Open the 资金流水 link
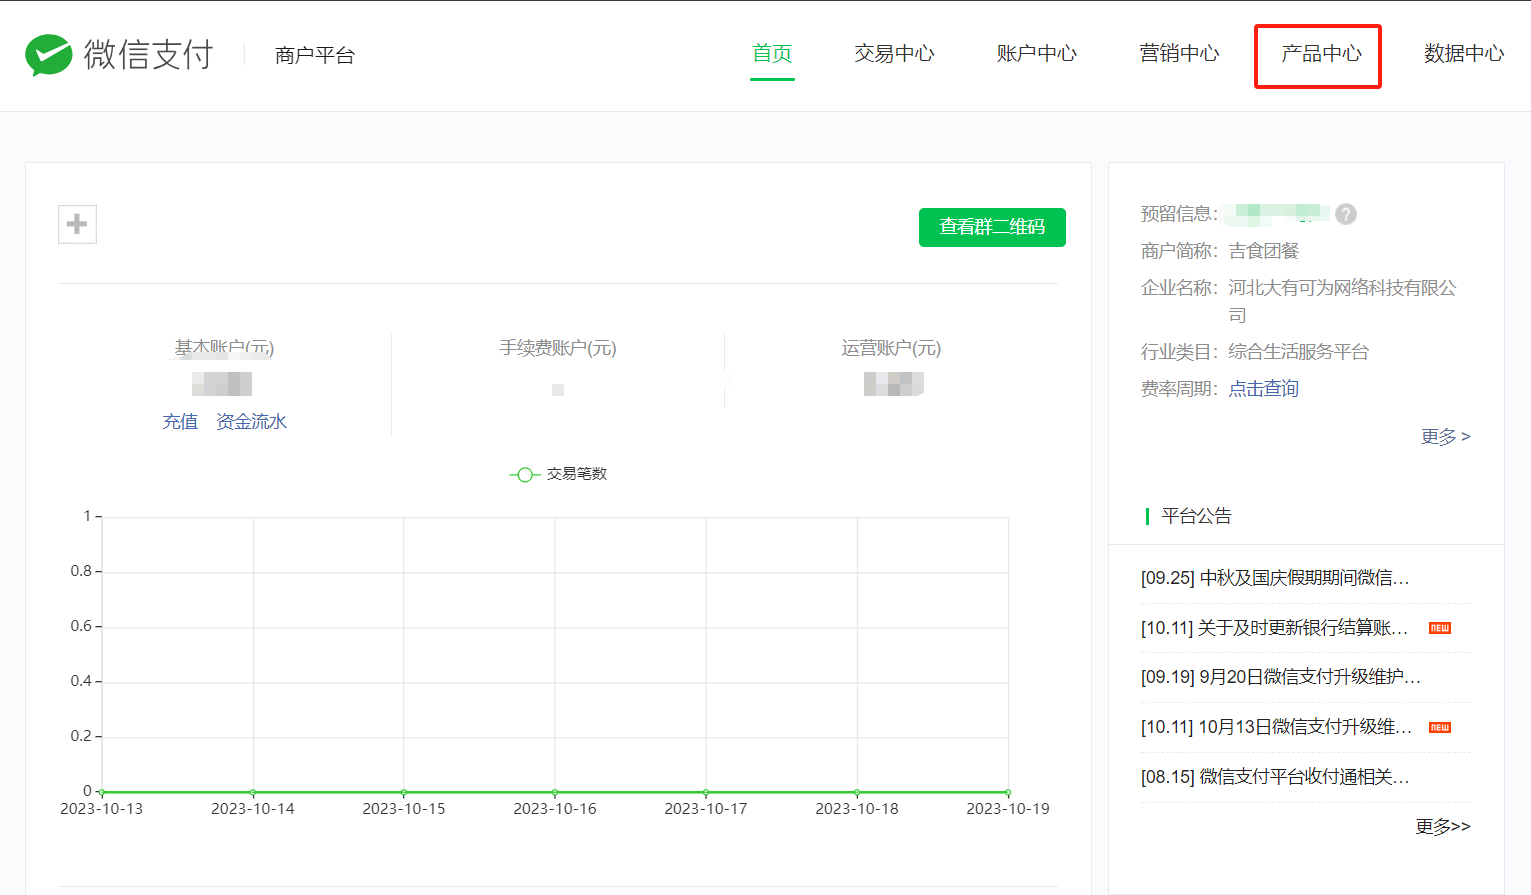The width and height of the screenshot is (1531, 895). [251, 422]
